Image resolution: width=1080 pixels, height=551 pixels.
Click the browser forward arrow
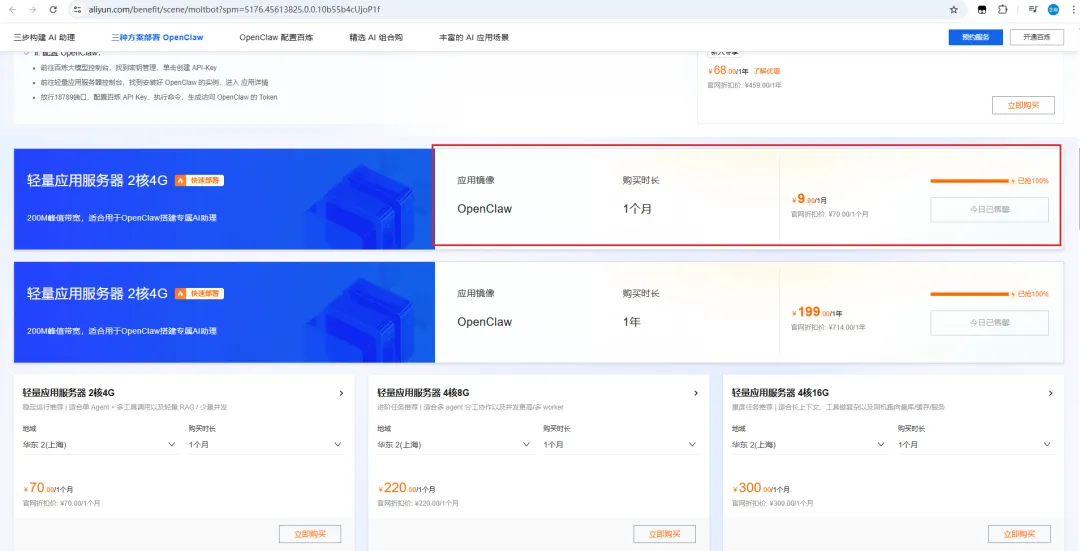click(x=32, y=10)
